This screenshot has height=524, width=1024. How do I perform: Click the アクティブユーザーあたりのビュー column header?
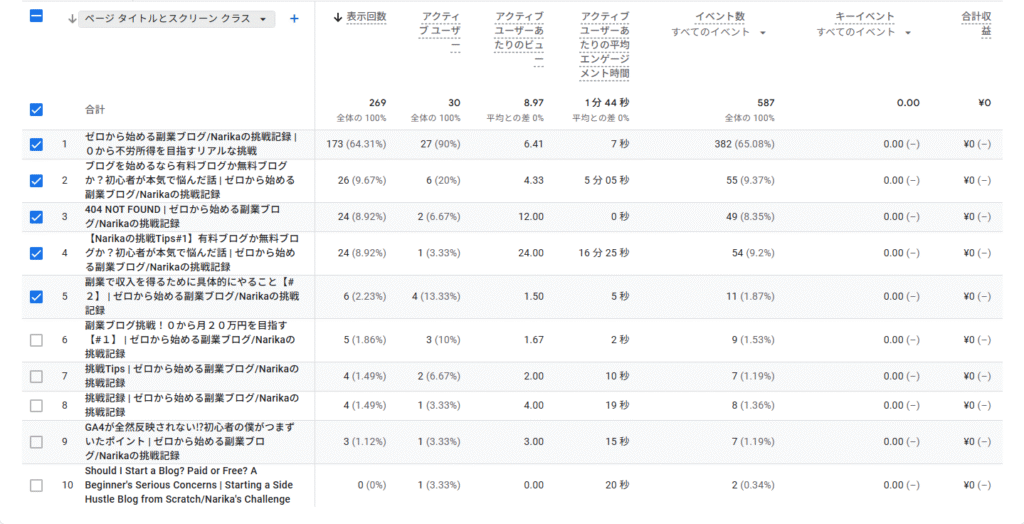(520, 38)
